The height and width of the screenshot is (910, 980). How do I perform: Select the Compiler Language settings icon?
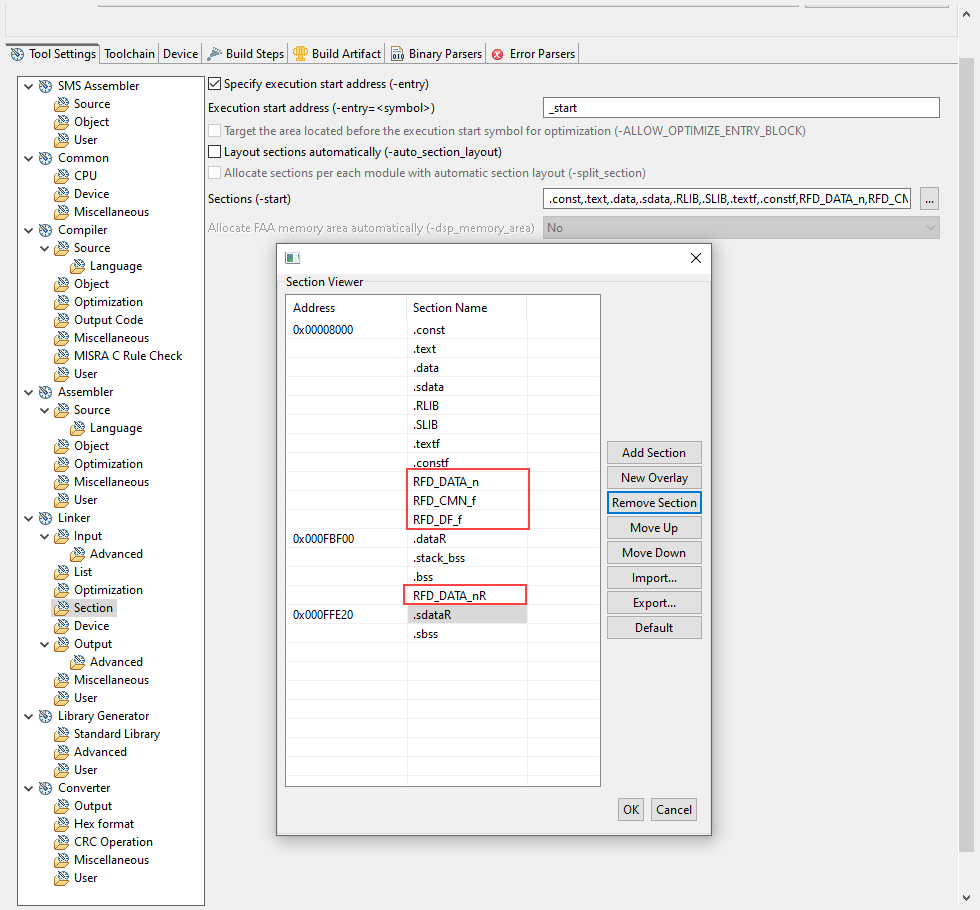point(78,266)
